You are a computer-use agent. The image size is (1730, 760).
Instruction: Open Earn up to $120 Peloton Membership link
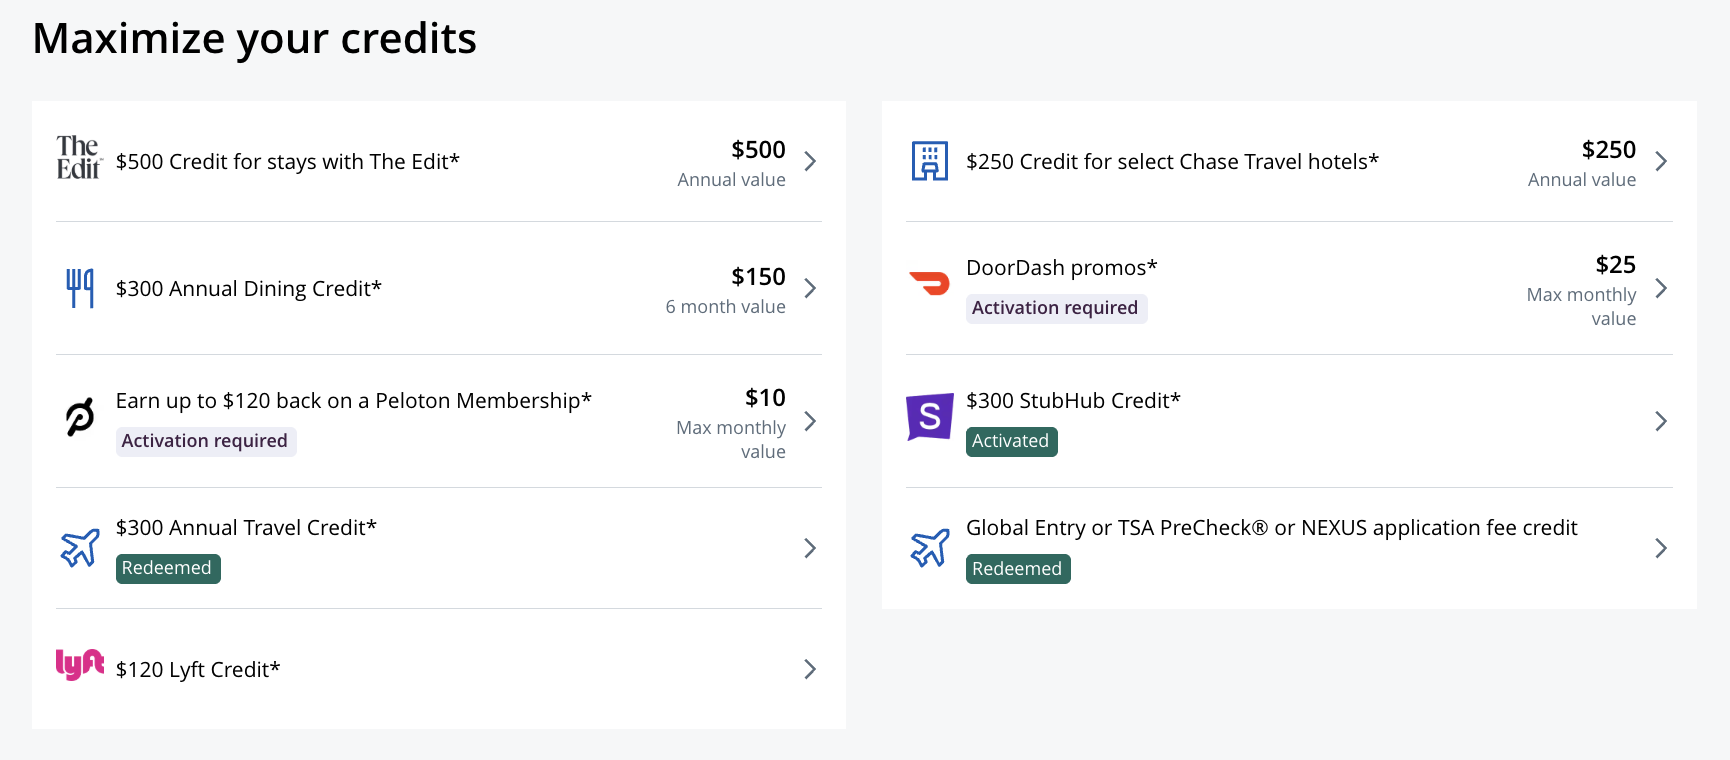tap(354, 401)
